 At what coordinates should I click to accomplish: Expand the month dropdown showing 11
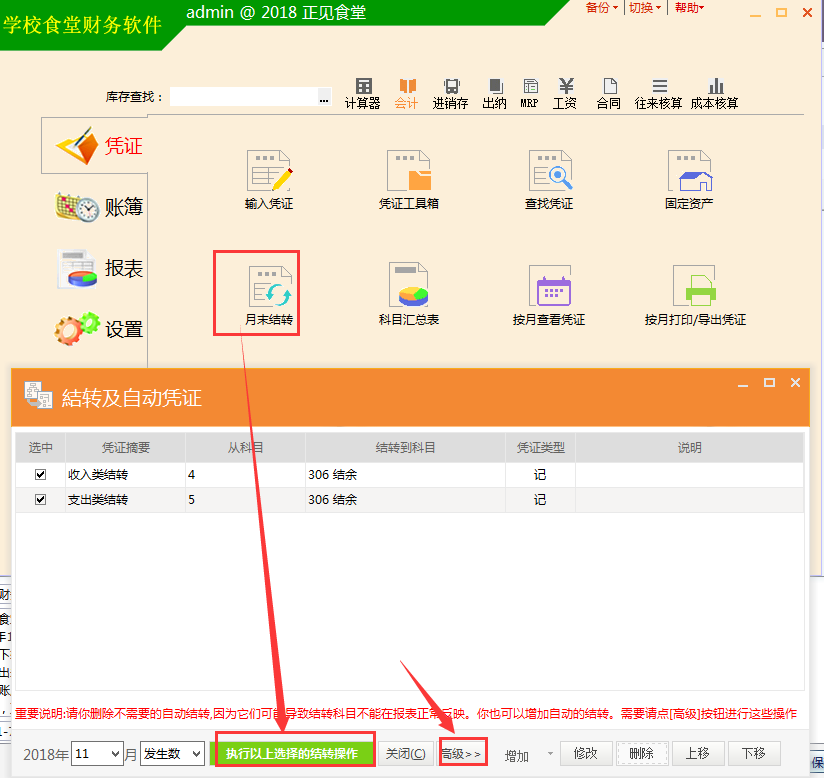click(x=115, y=754)
